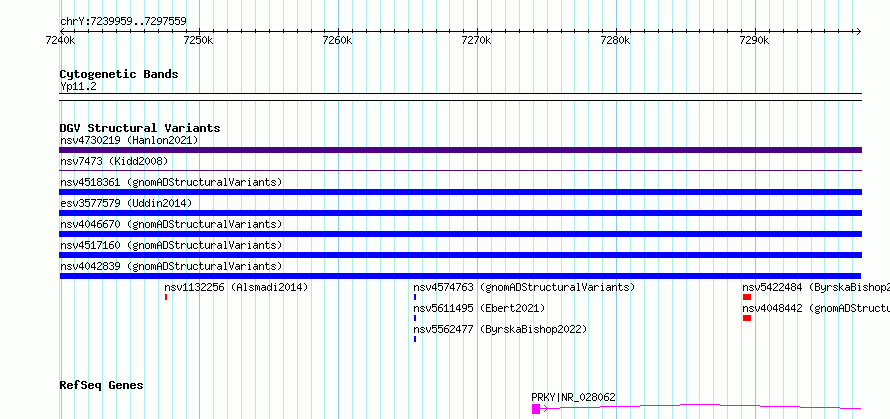
Task: Click the DGV Structural Variants track title
Action: pos(140,128)
